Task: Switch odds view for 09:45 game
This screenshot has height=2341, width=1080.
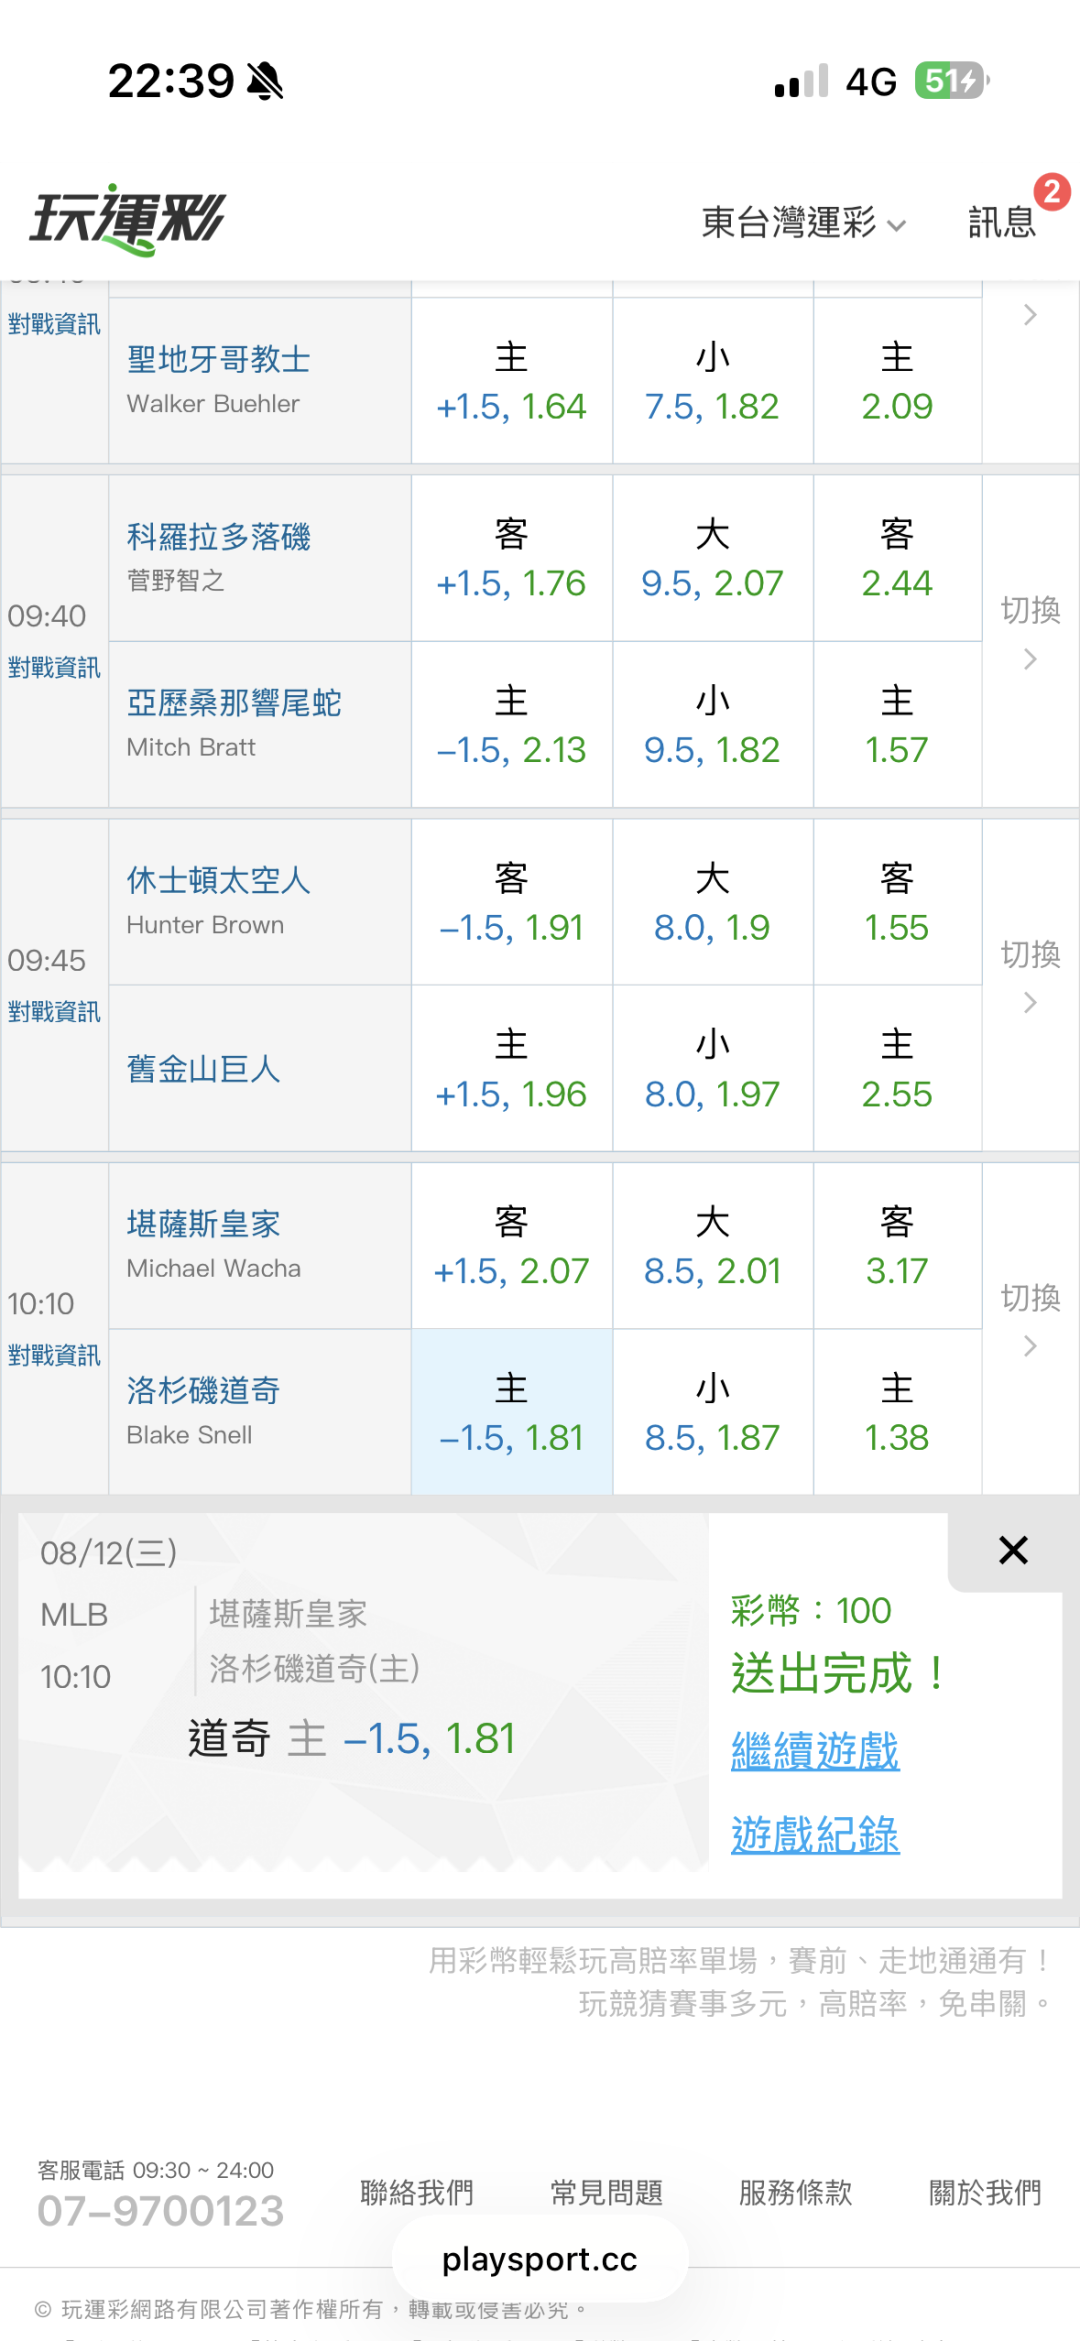Action: [1030, 976]
